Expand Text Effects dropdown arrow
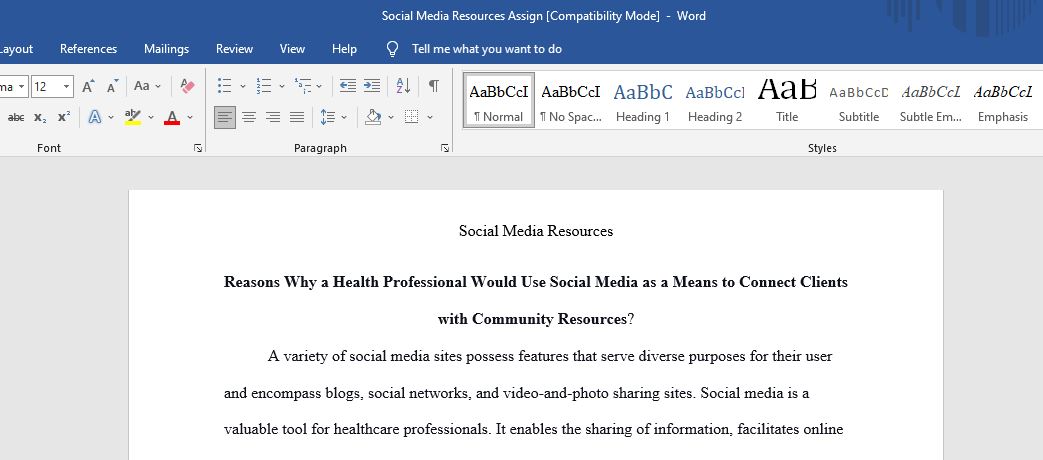 coord(110,118)
